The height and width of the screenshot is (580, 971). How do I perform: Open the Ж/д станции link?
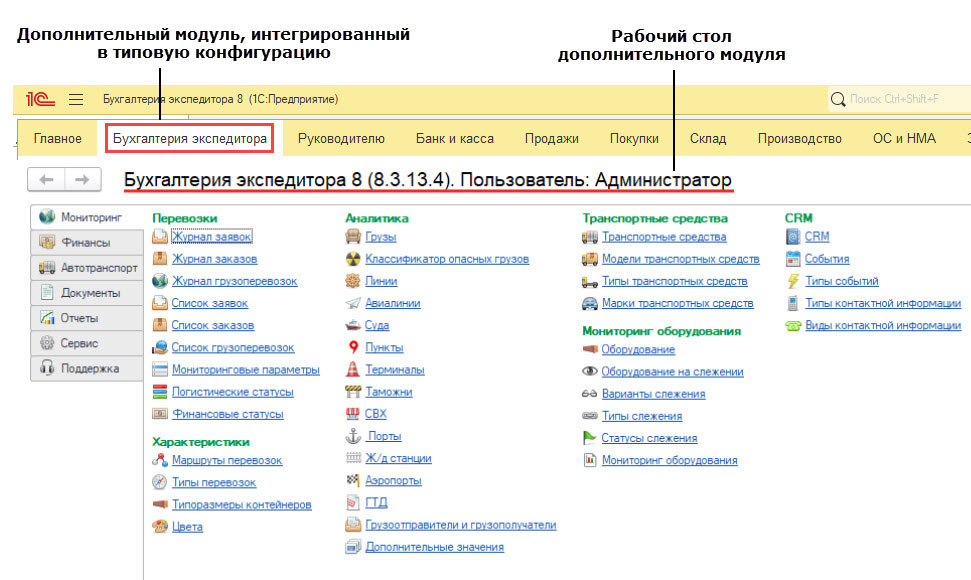398,459
